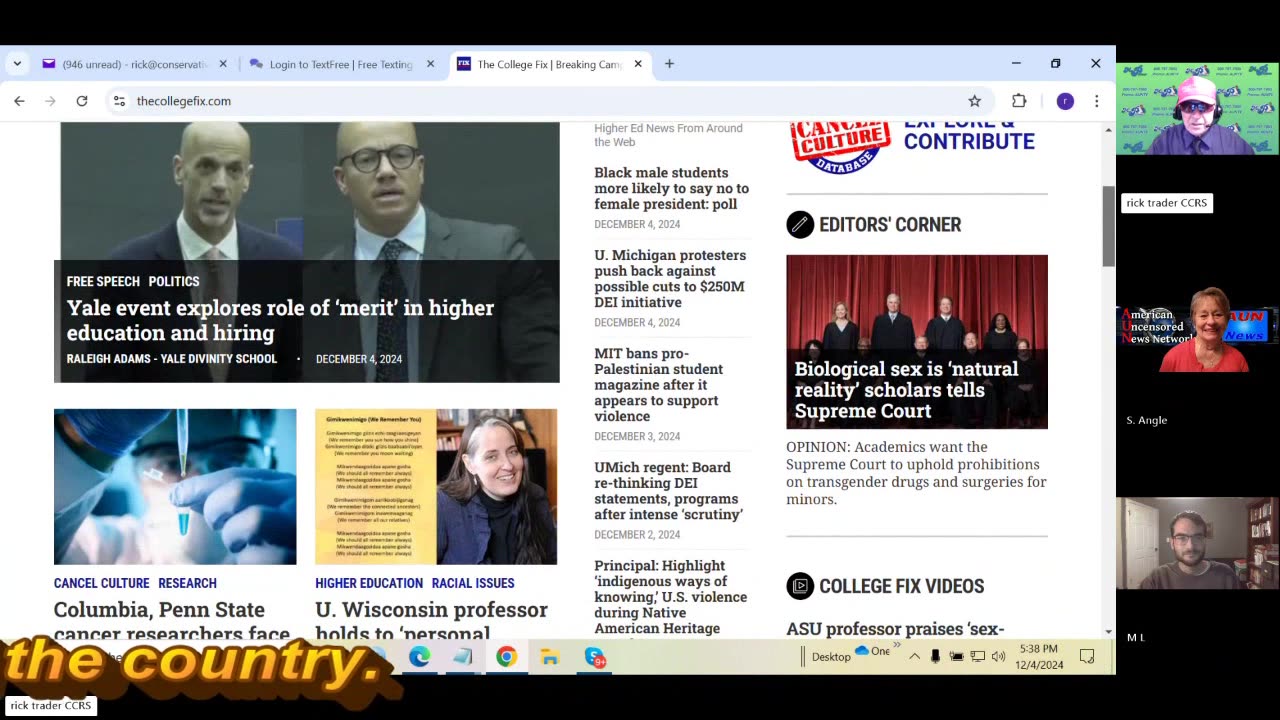Click the College Fix Videos play icon

(800, 586)
